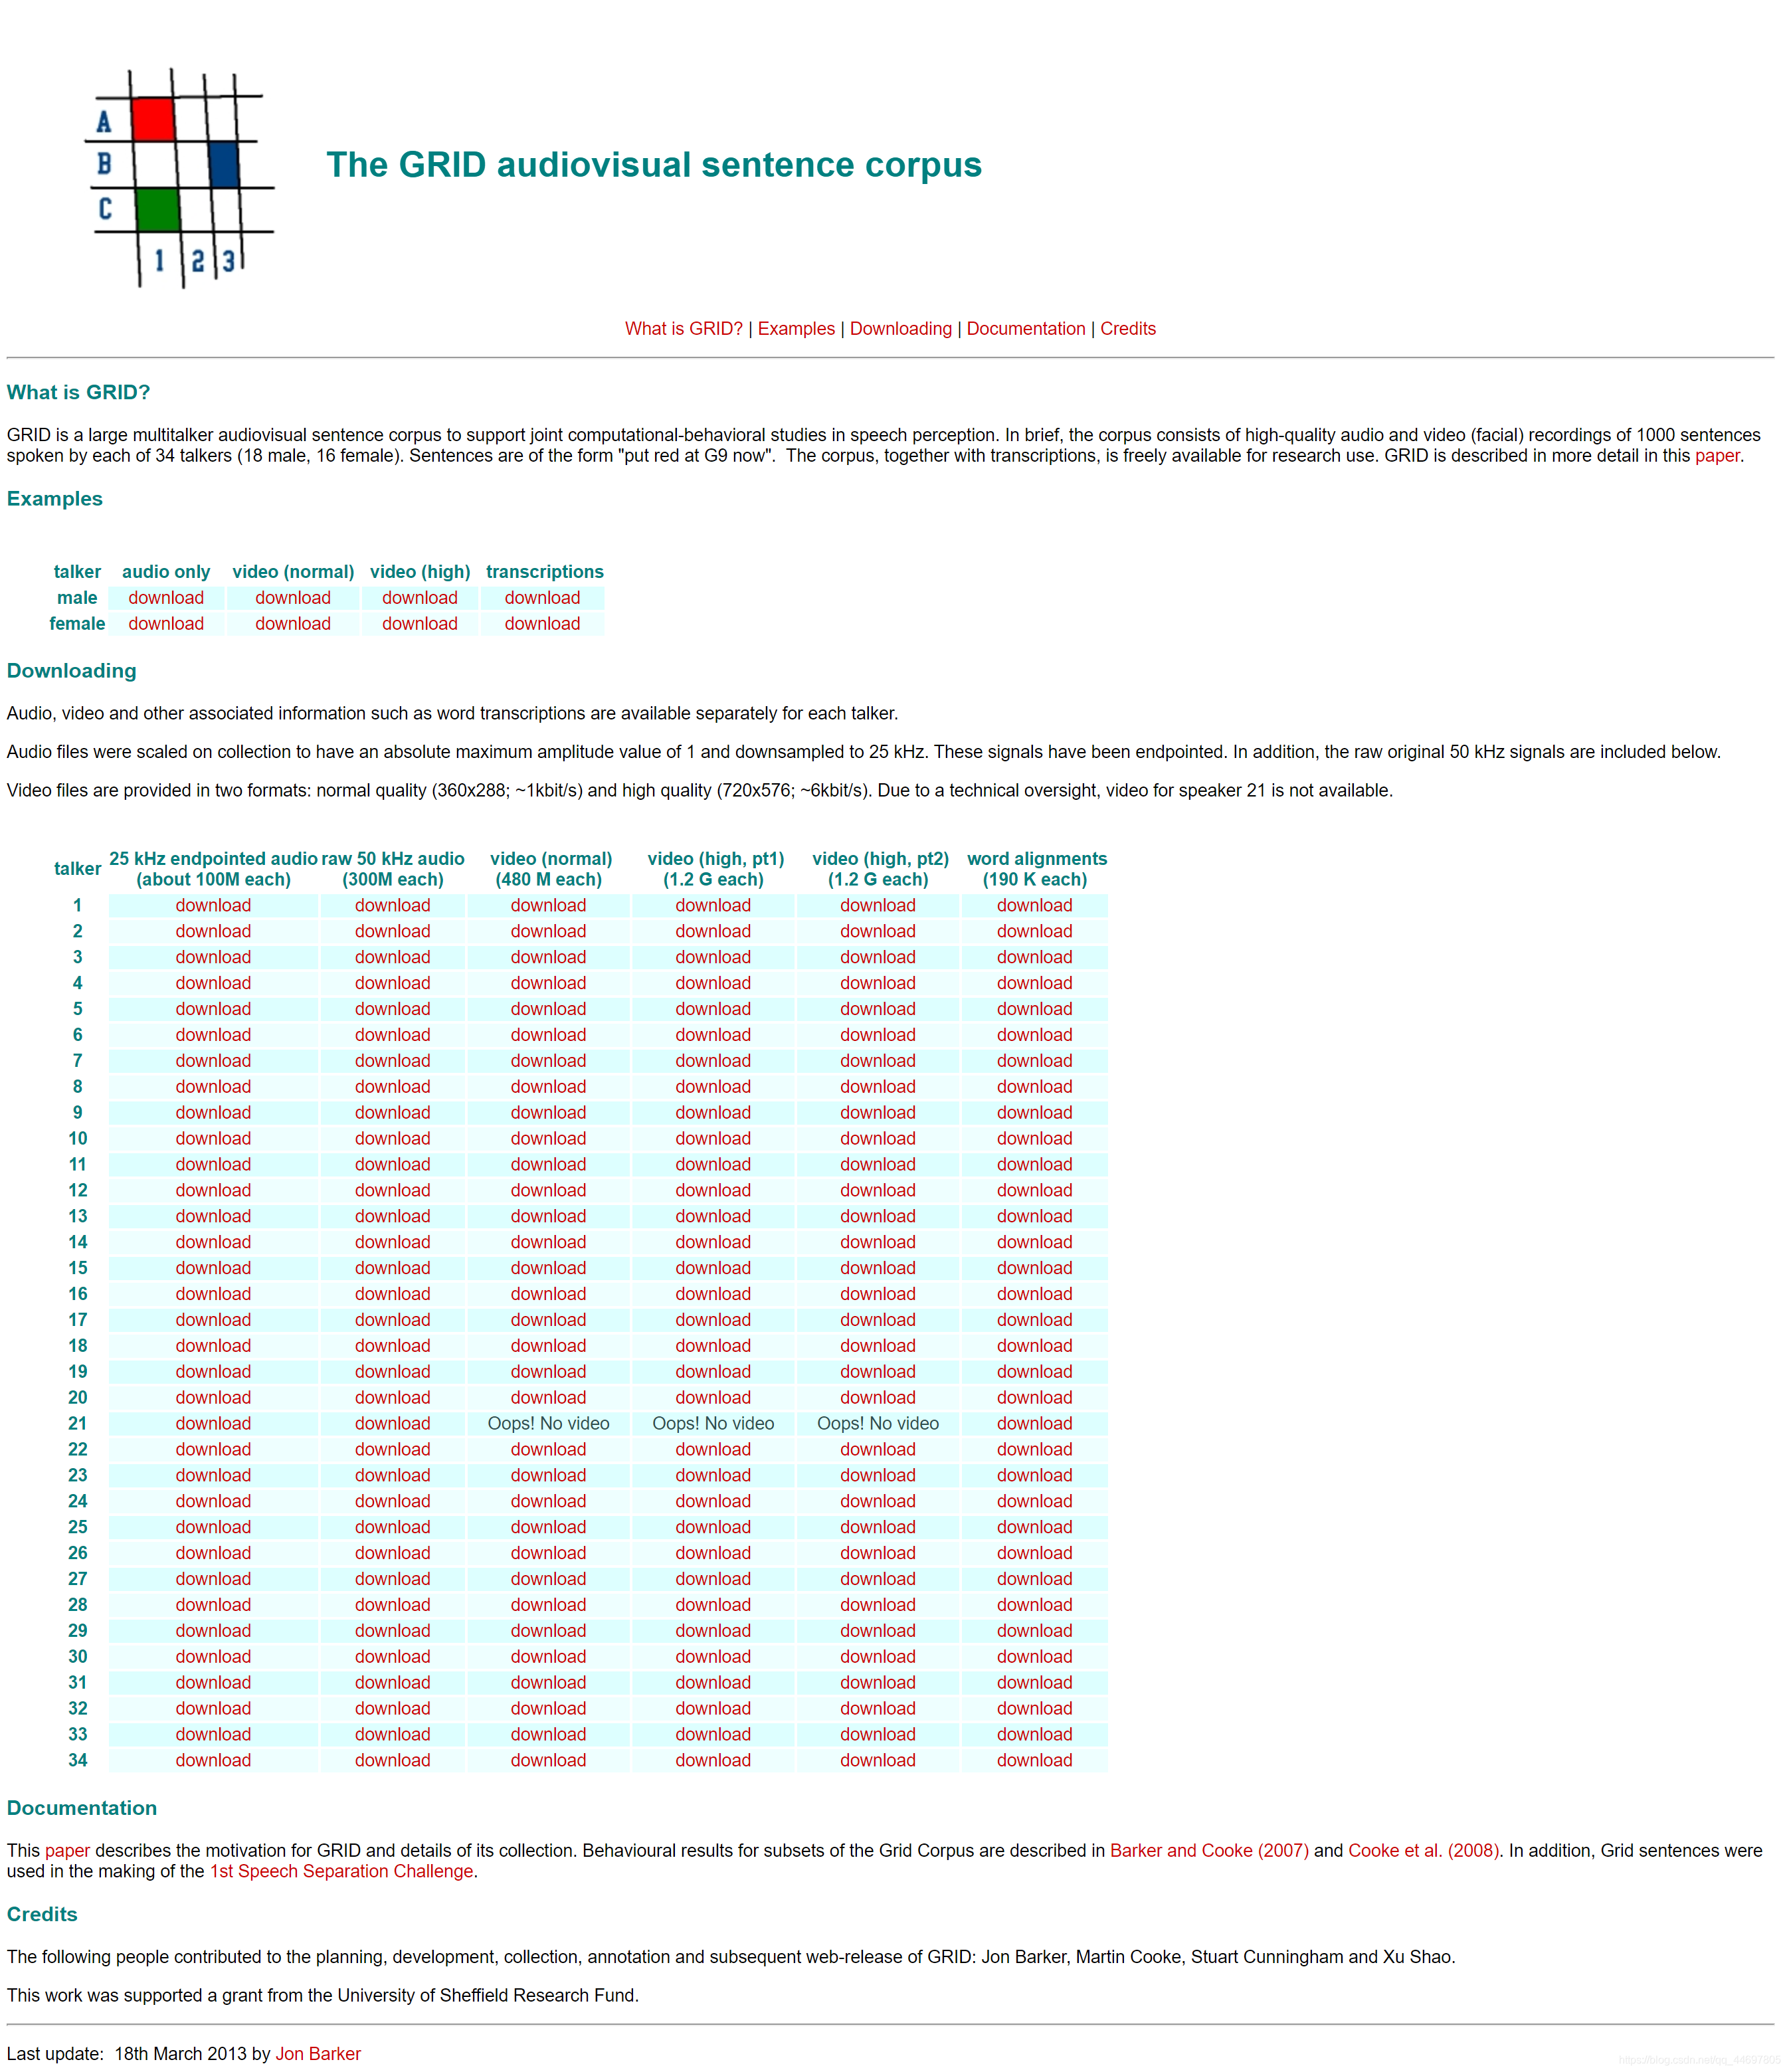The width and height of the screenshot is (1787, 2072).
Task: Download female talker video (high) example
Action: coord(420,624)
